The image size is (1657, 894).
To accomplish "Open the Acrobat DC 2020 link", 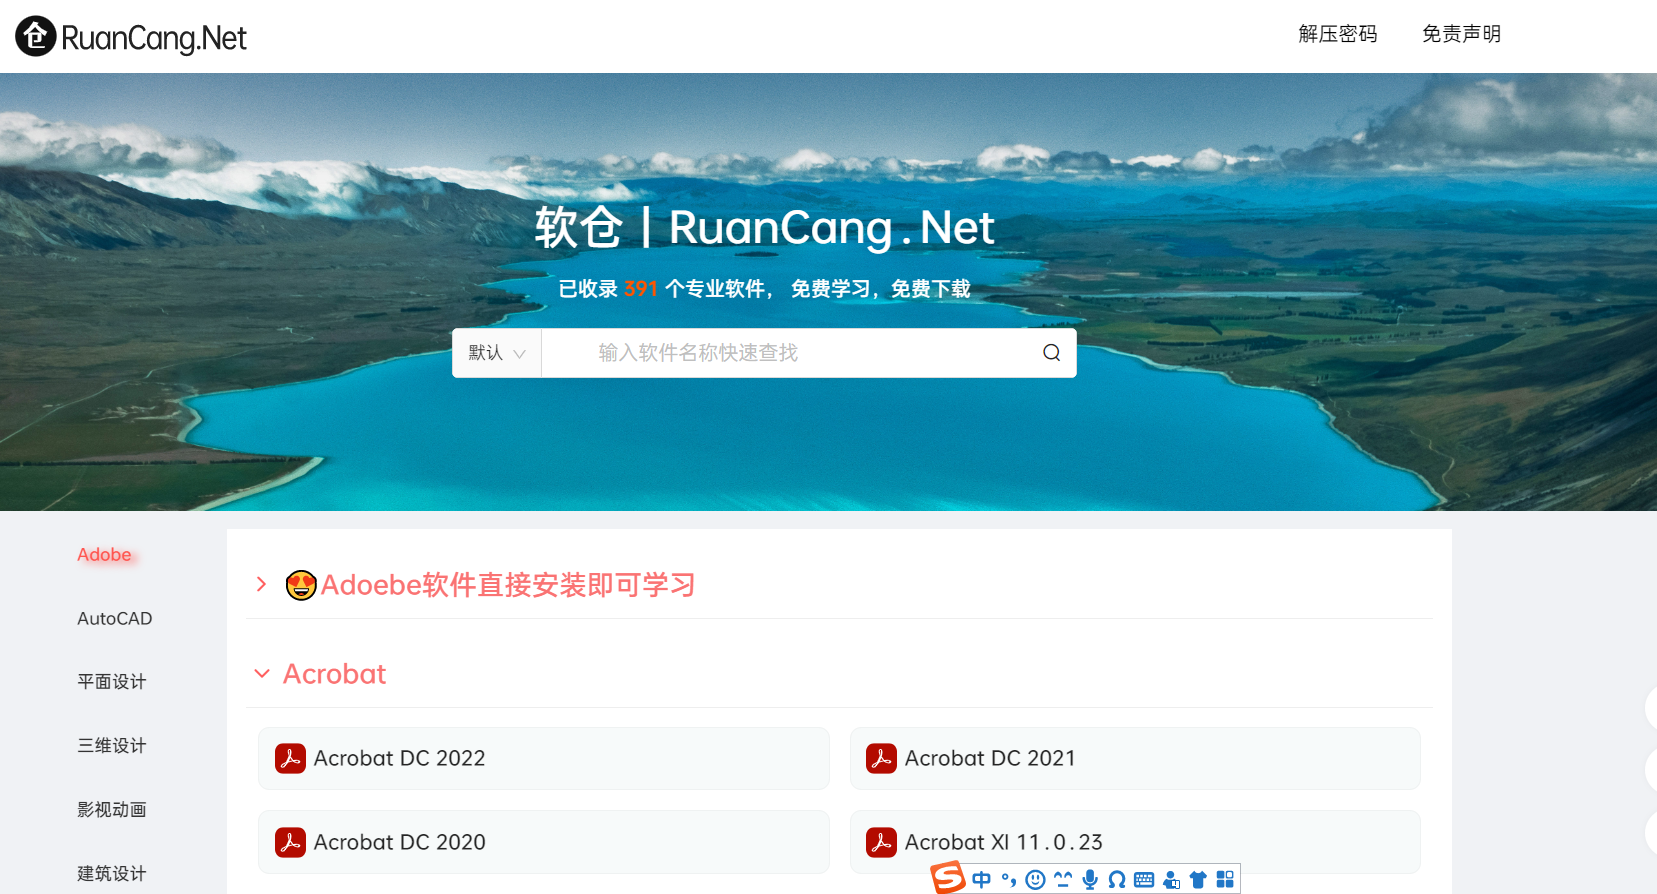I will click(x=399, y=843).
